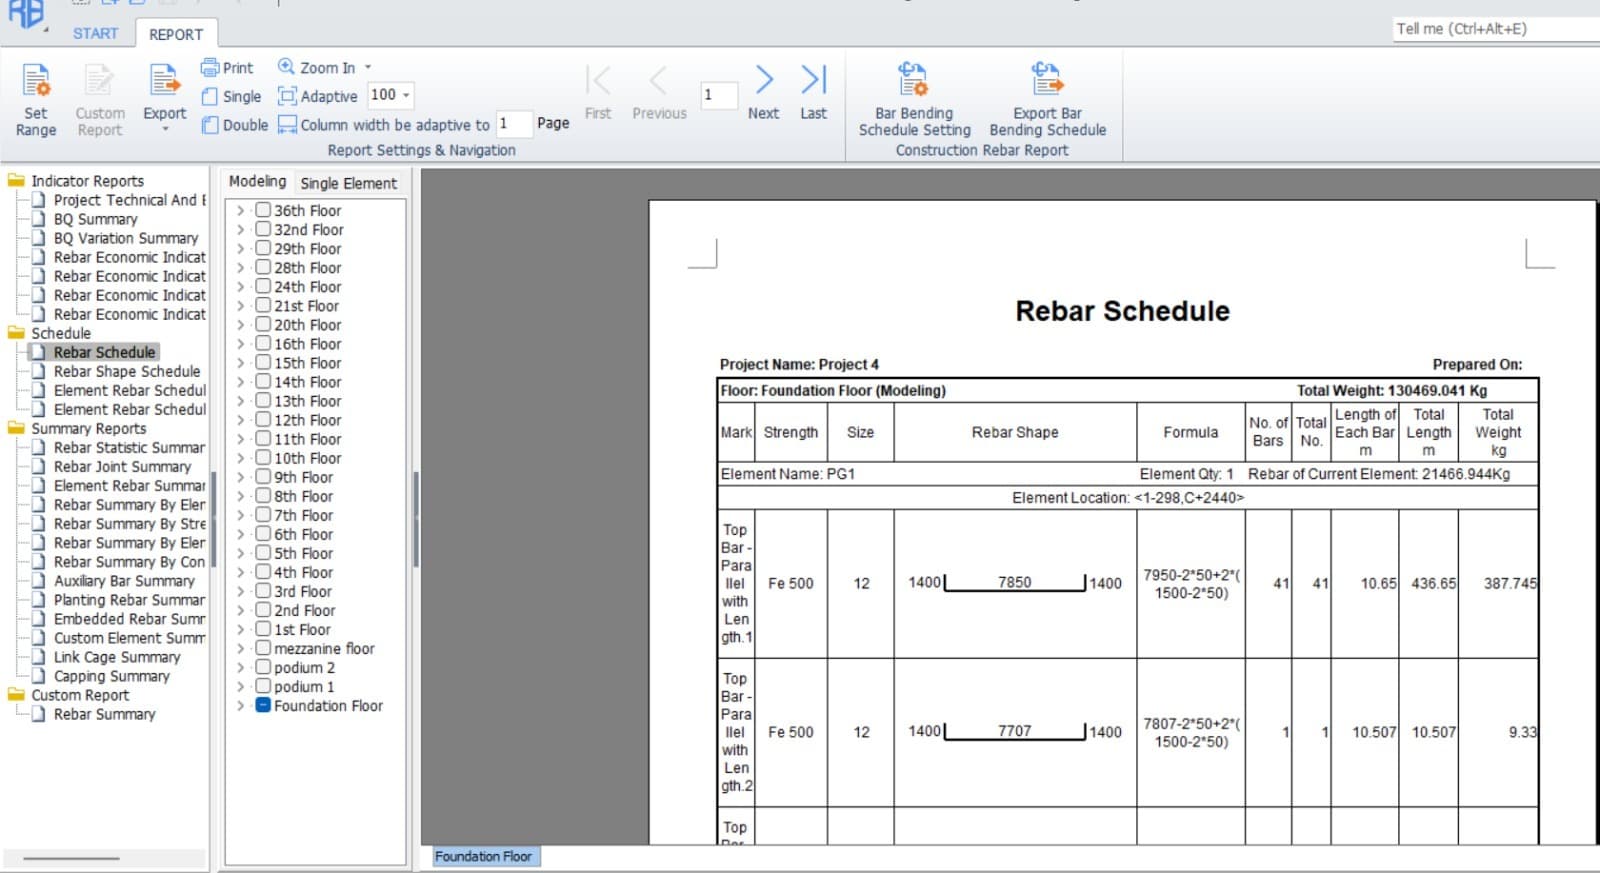Expand the podium 2 node
The width and height of the screenshot is (1600, 873).
(x=240, y=667)
